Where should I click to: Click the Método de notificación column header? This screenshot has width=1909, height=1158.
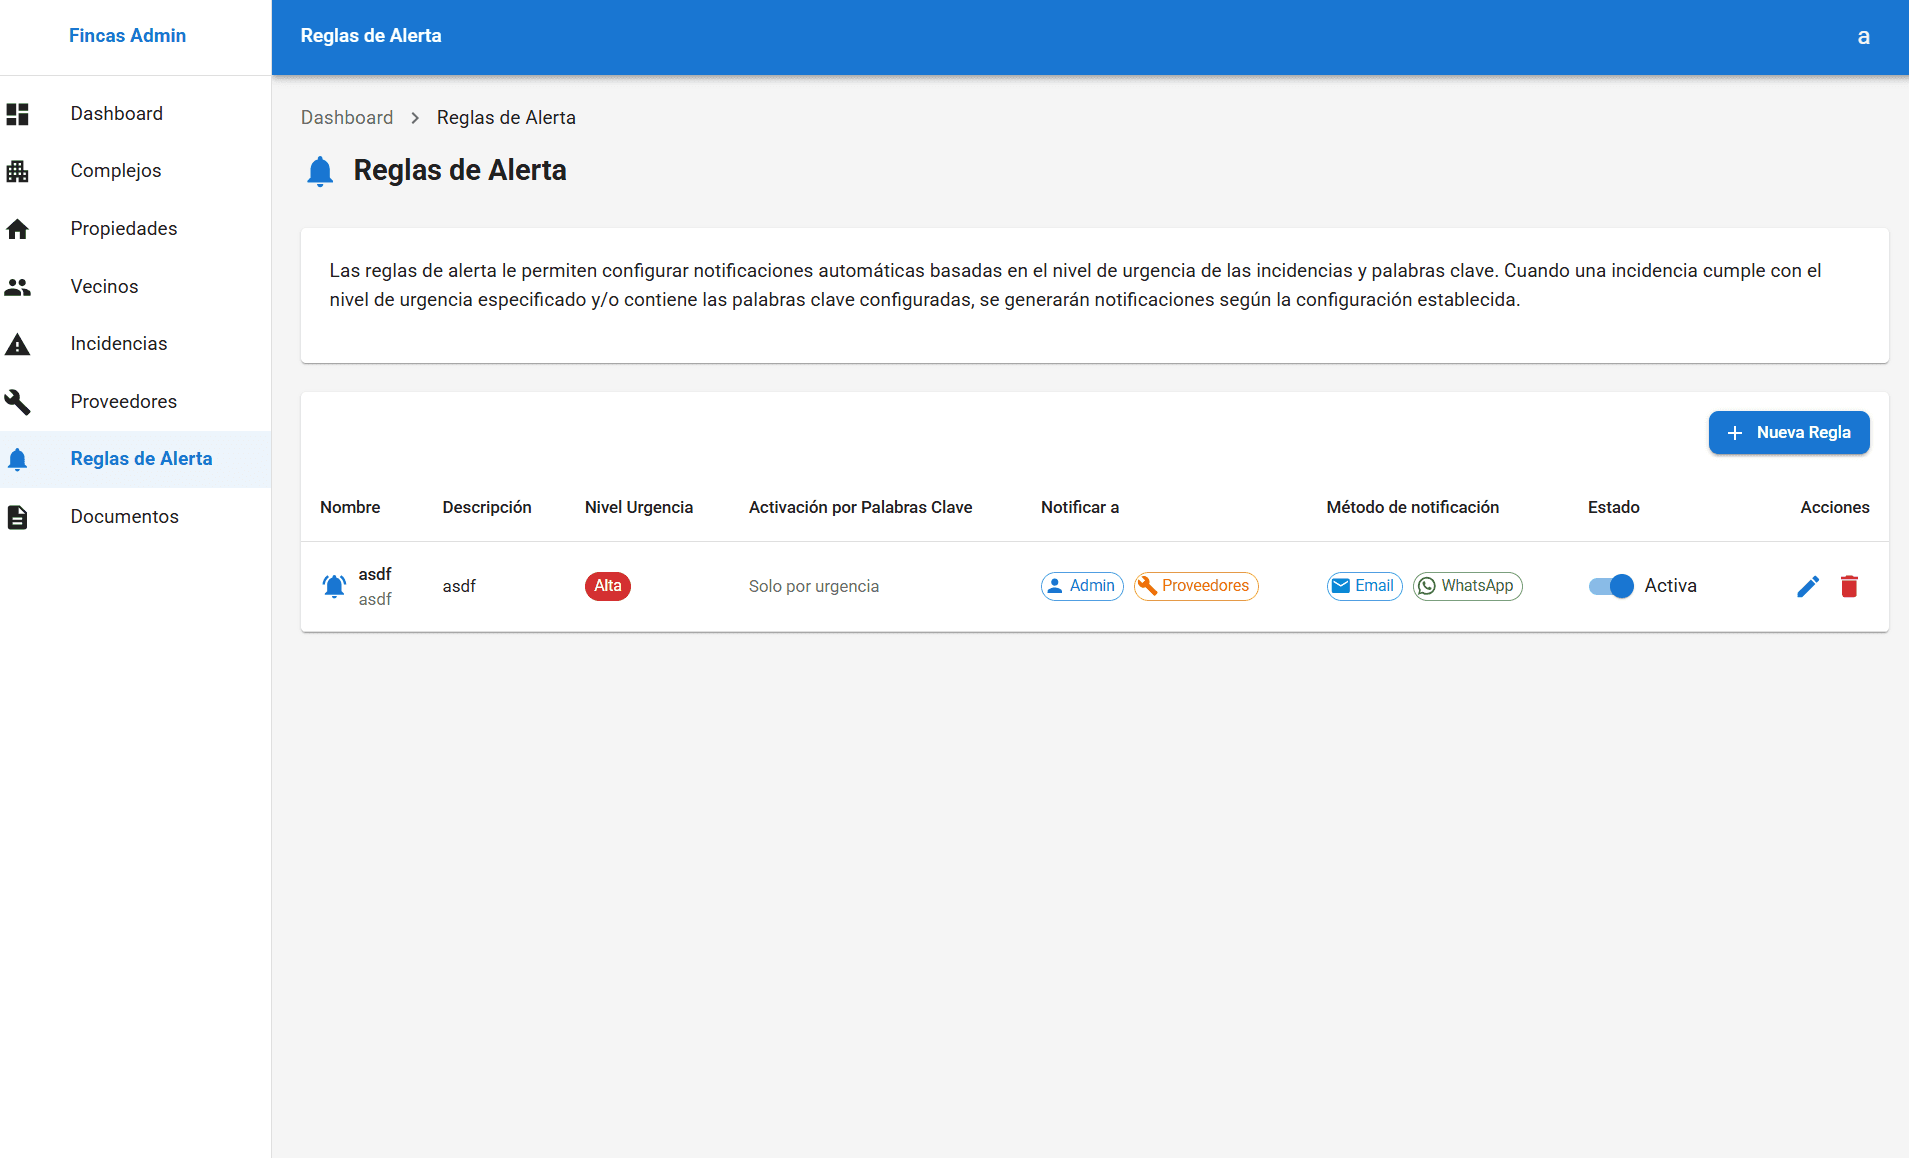coord(1413,508)
